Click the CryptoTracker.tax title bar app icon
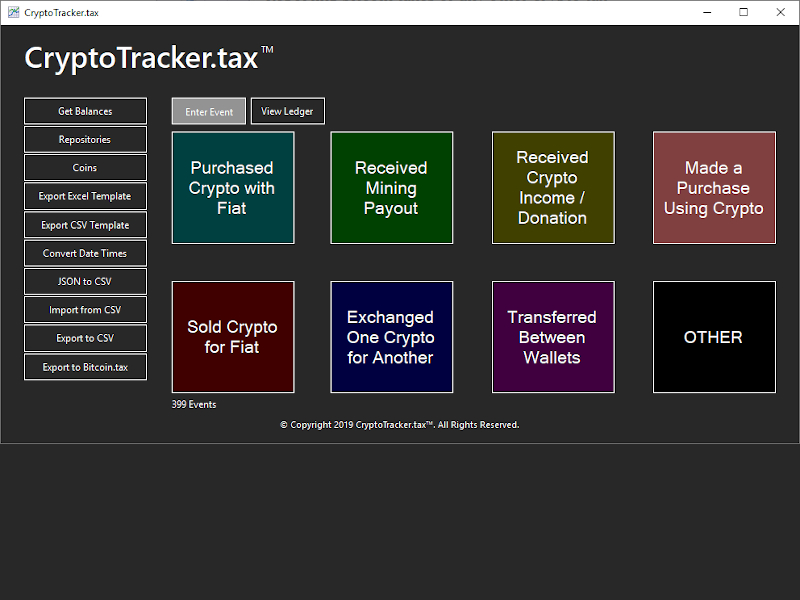Viewport: 800px width, 600px height. [13, 12]
